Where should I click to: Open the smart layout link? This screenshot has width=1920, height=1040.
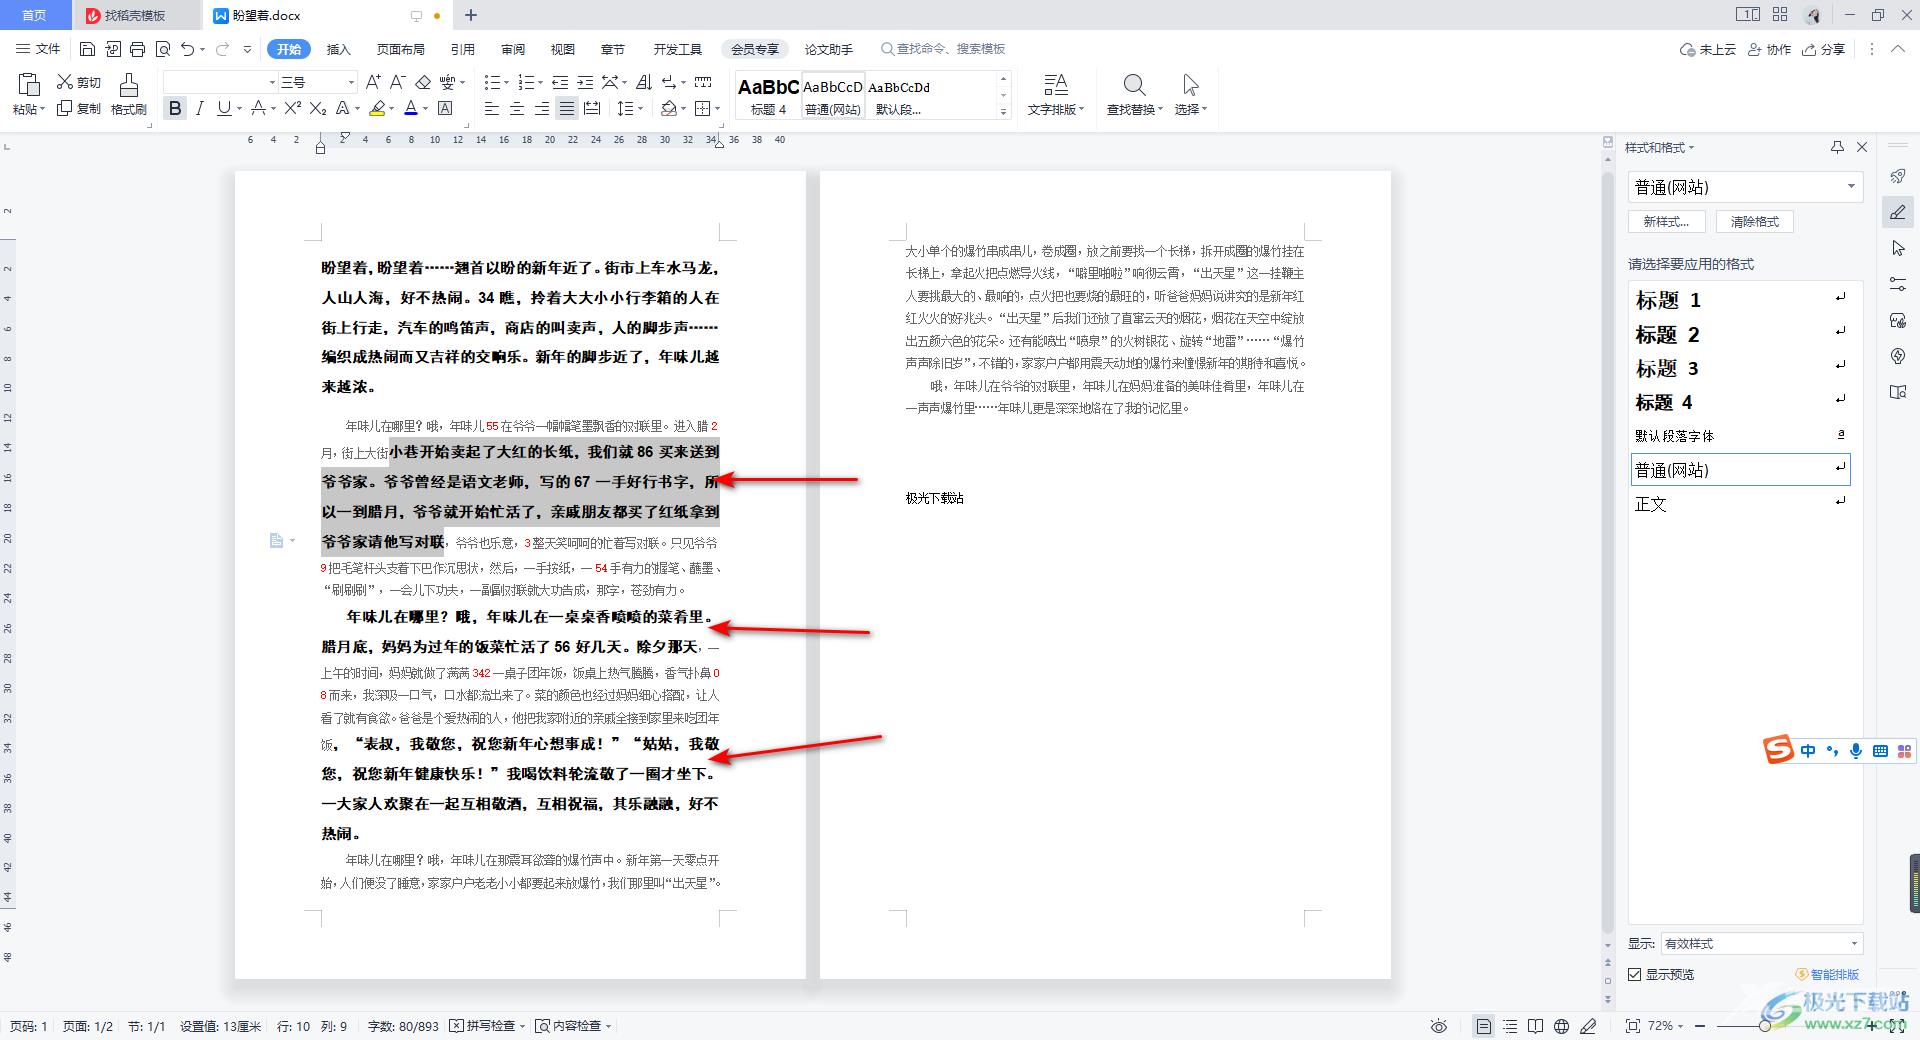click(x=1828, y=974)
